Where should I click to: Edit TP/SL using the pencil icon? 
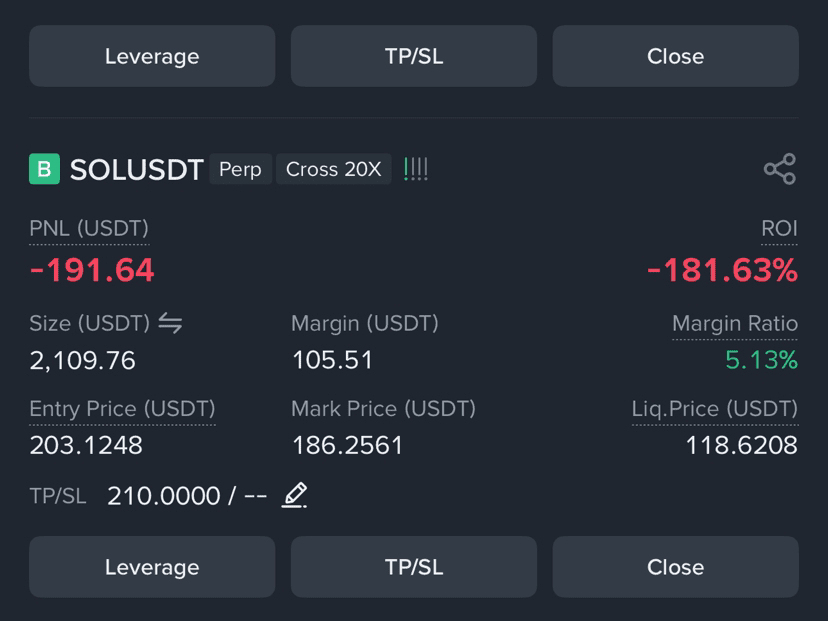294,495
